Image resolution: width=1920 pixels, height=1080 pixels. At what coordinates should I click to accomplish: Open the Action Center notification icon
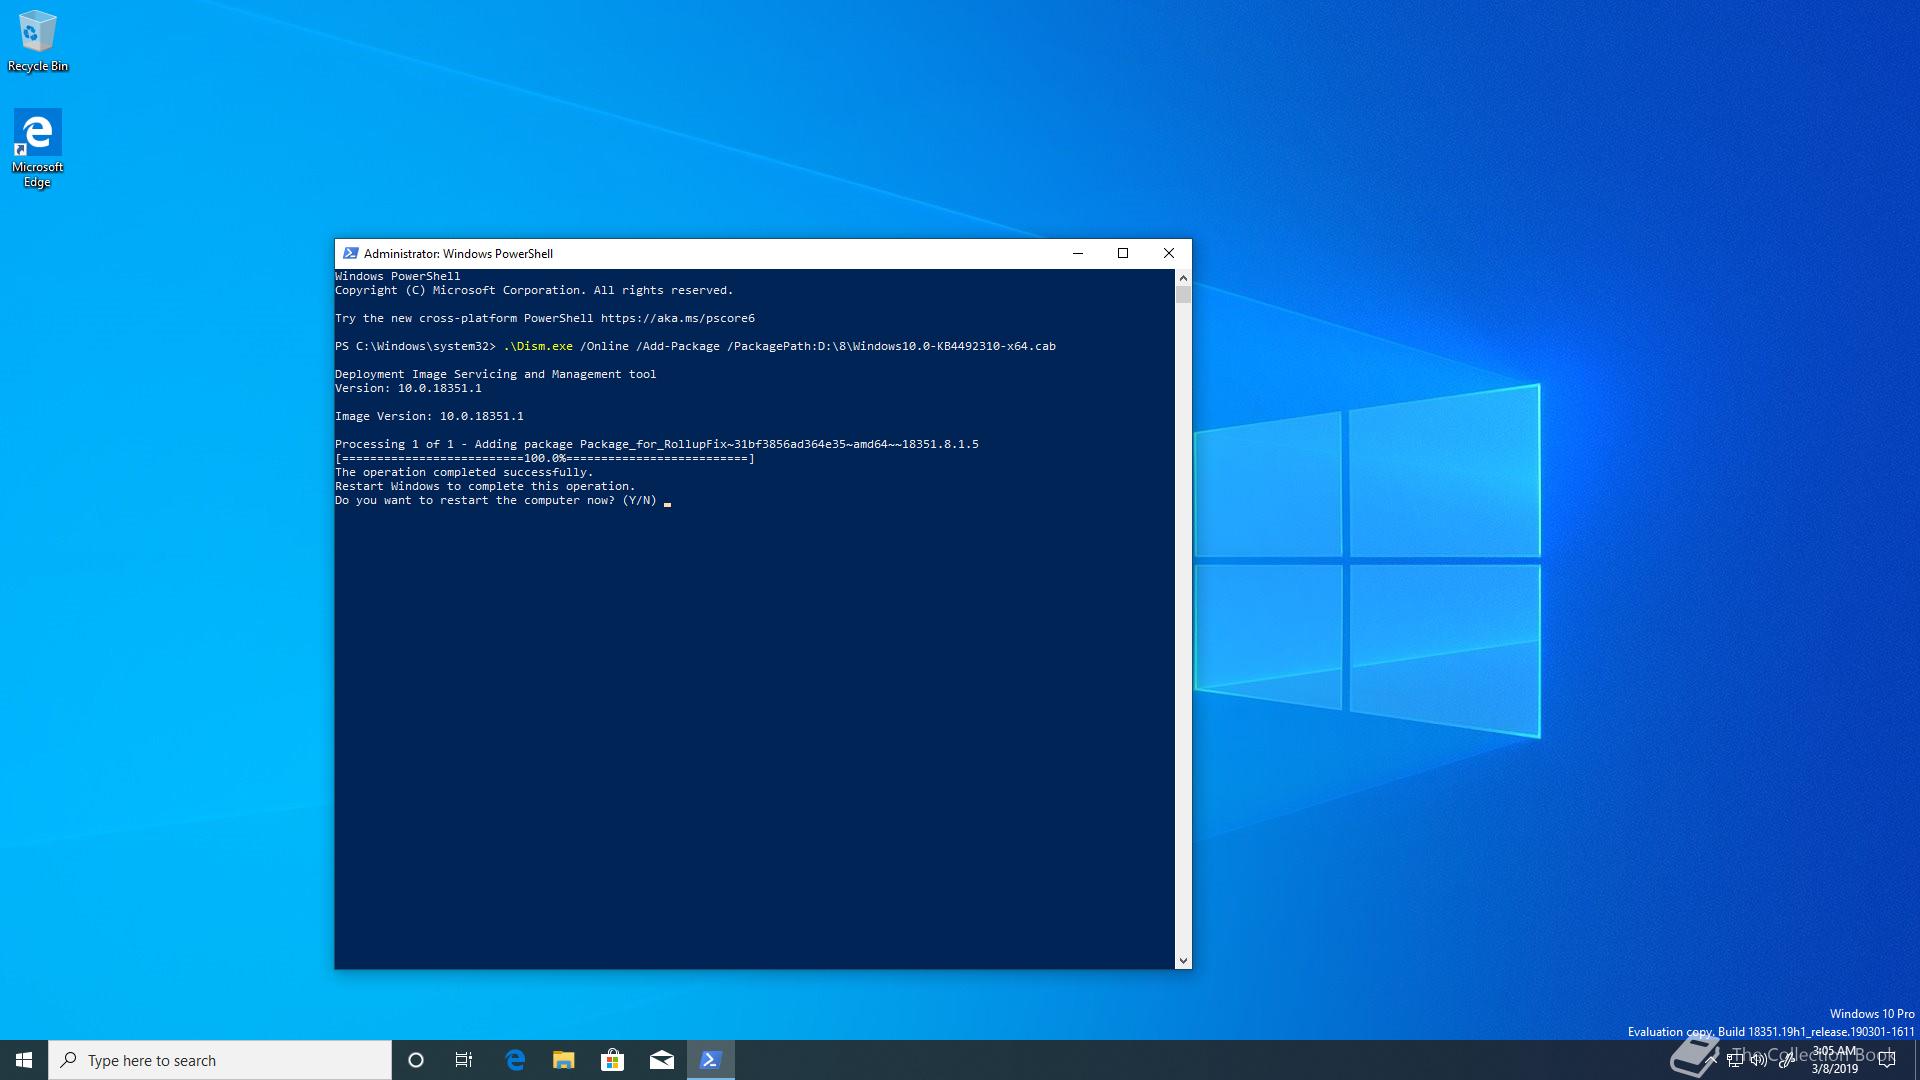coord(1888,1060)
